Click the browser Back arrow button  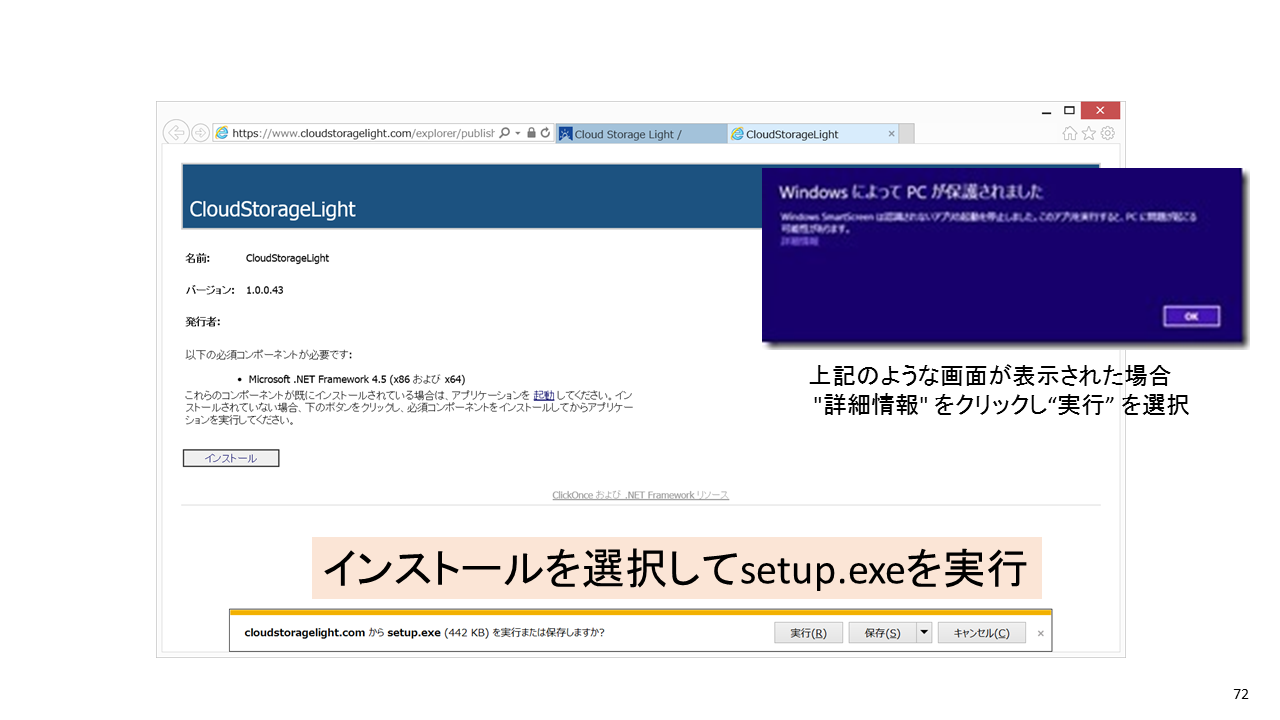point(176,133)
